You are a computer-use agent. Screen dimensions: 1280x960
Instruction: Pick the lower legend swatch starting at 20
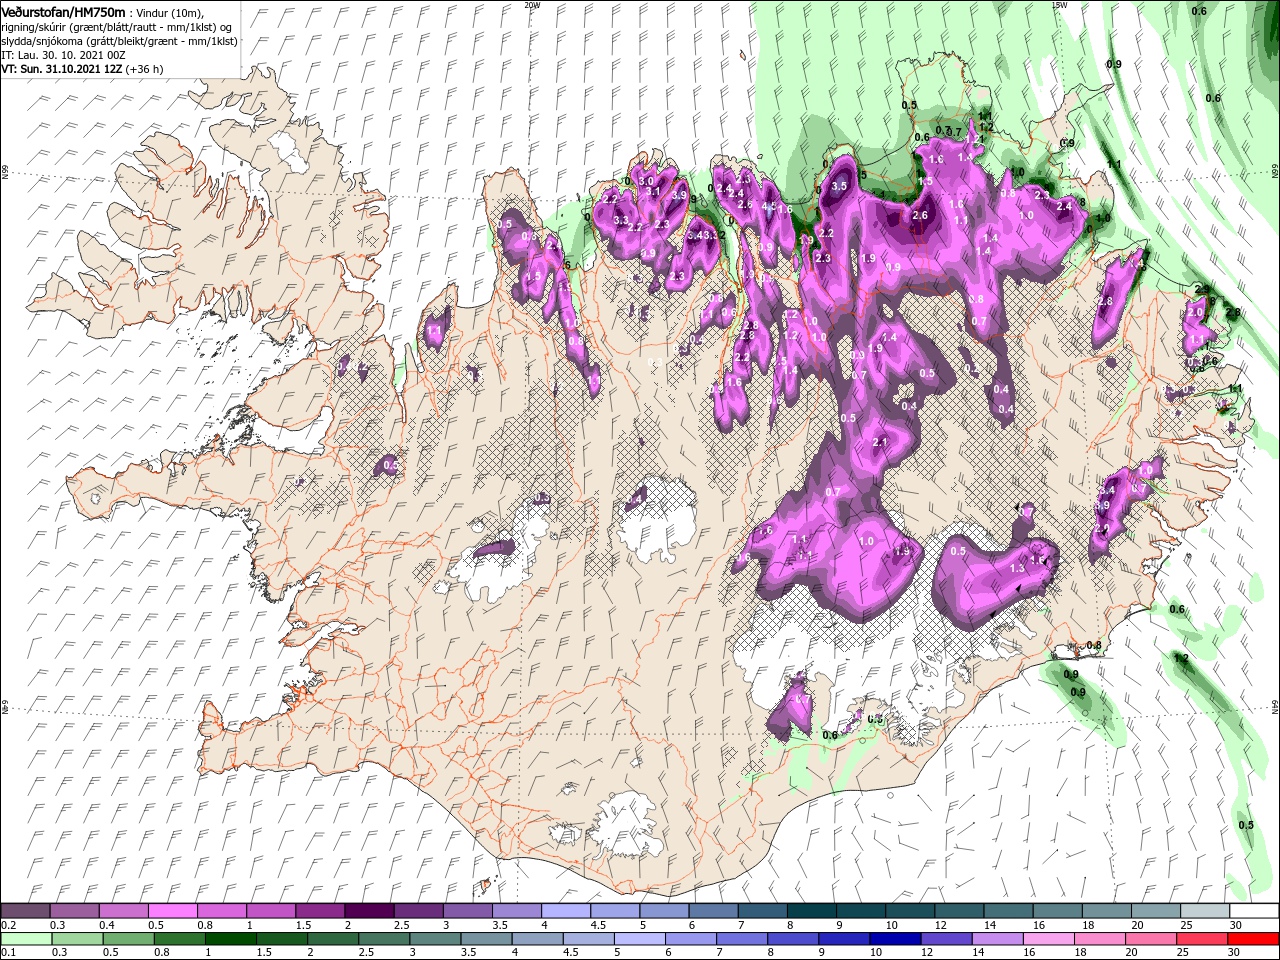pos(1152,939)
